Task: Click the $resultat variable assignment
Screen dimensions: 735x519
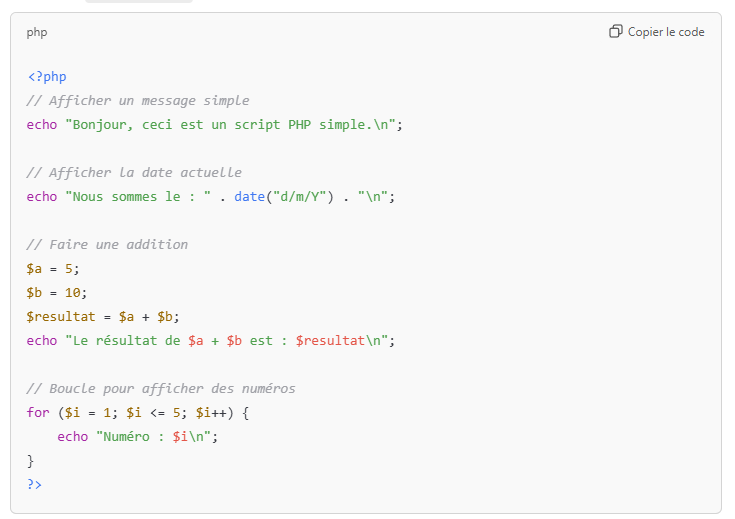Action: 103,317
